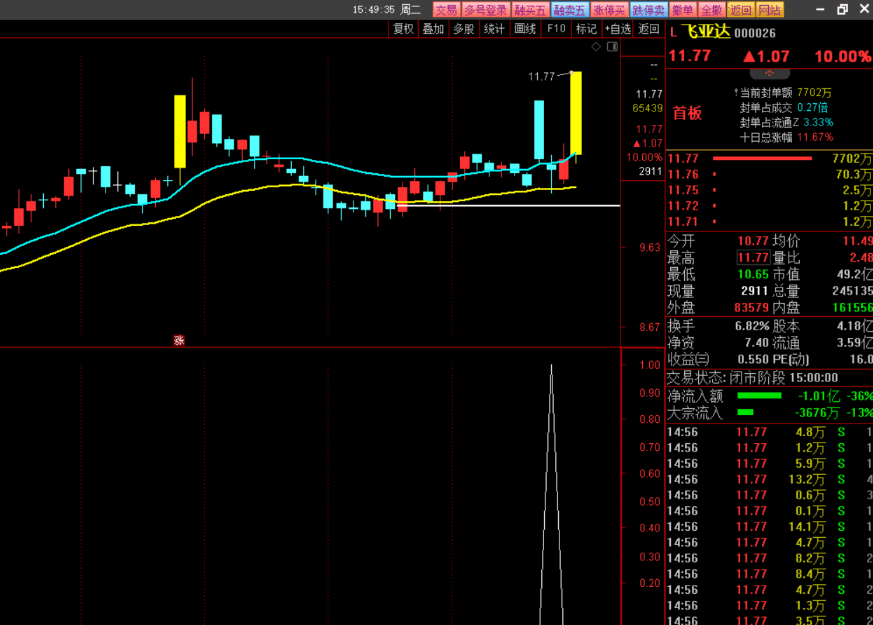Toggle the side panel layout icon
The height and width of the screenshot is (625, 873).
click(612, 47)
